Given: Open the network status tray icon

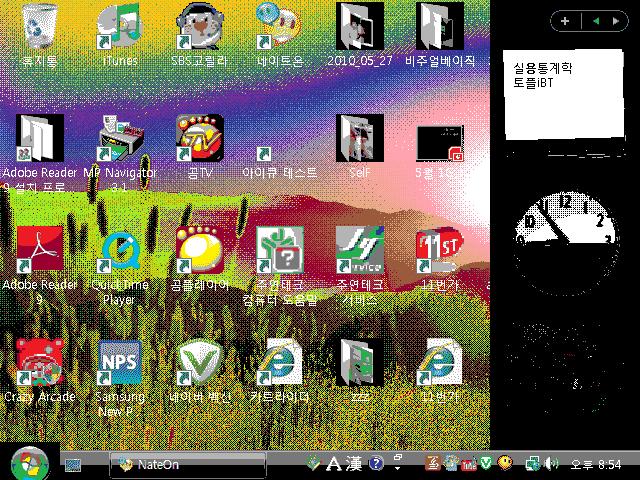Looking at the screenshot, I should tap(532, 464).
